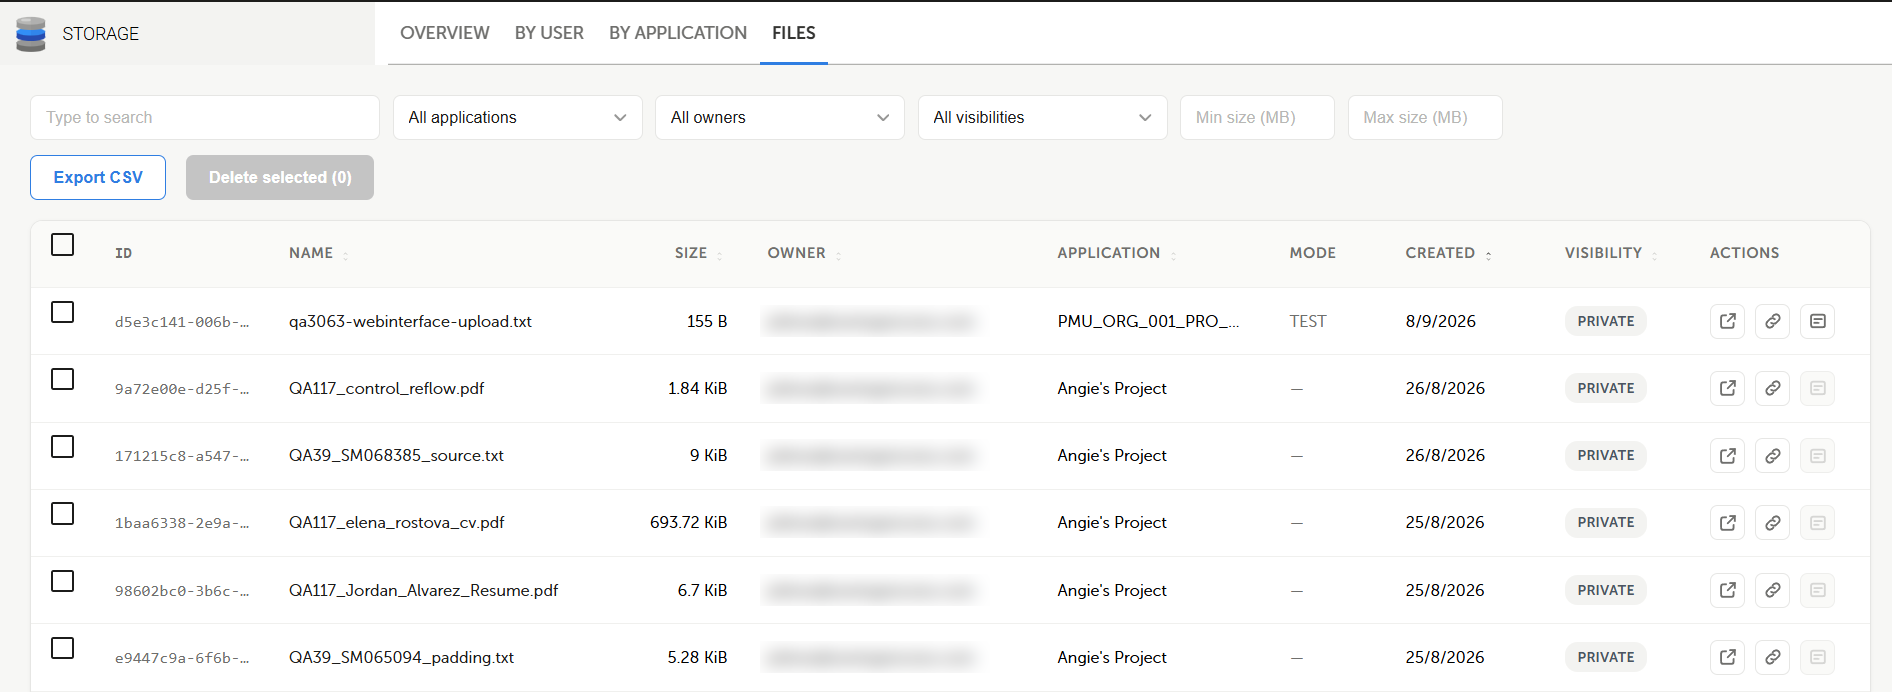This screenshot has height=692, width=1892.
Task: Click the 1.84 KiB size cell
Action: [x=698, y=388]
